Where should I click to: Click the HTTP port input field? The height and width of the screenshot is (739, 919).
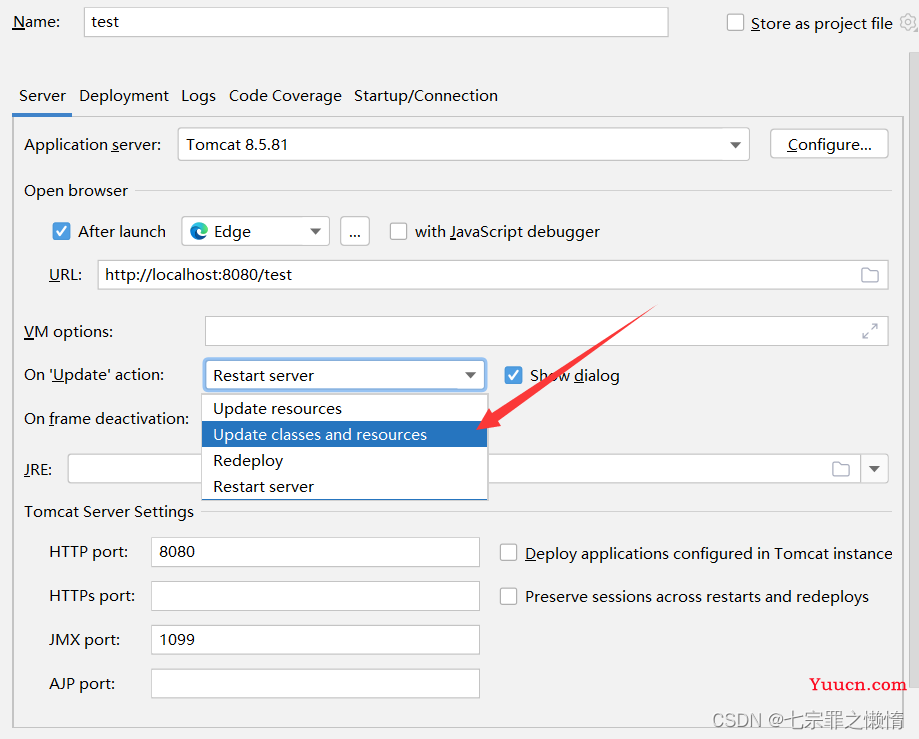(x=315, y=552)
